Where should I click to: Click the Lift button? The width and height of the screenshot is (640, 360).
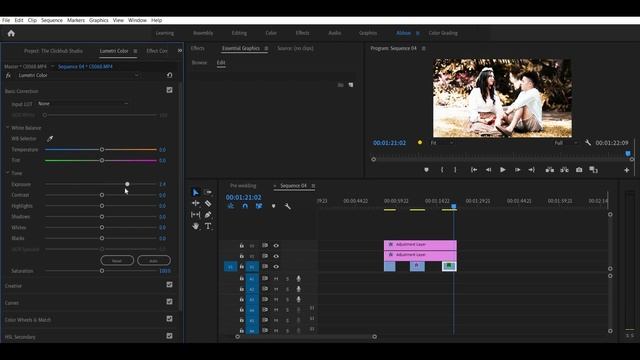tap(550, 170)
